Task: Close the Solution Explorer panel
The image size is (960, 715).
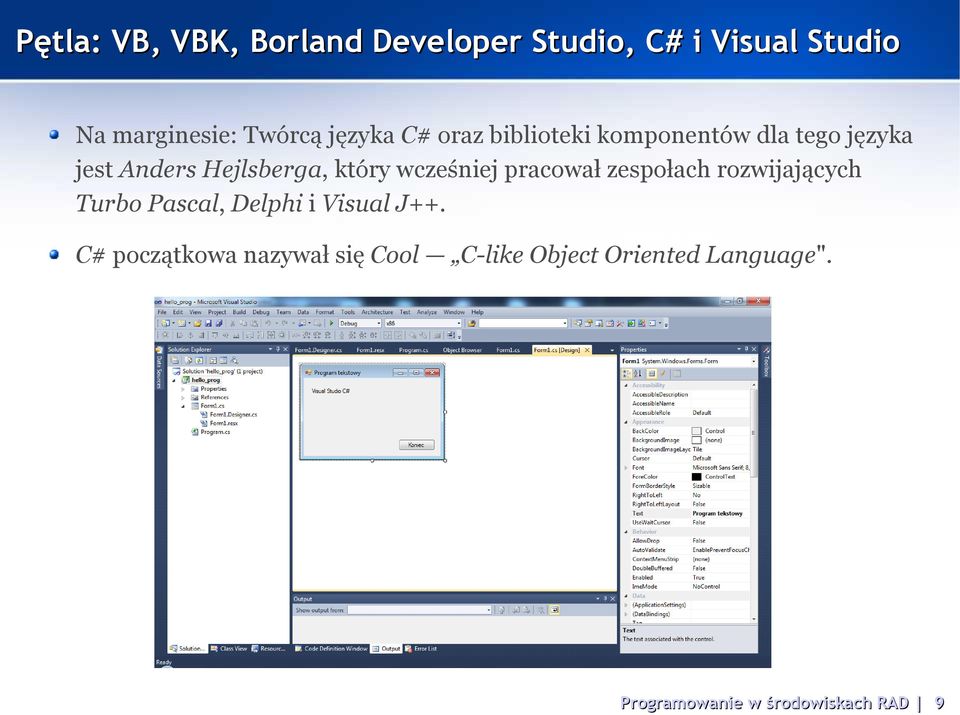Action: coord(285,349)
